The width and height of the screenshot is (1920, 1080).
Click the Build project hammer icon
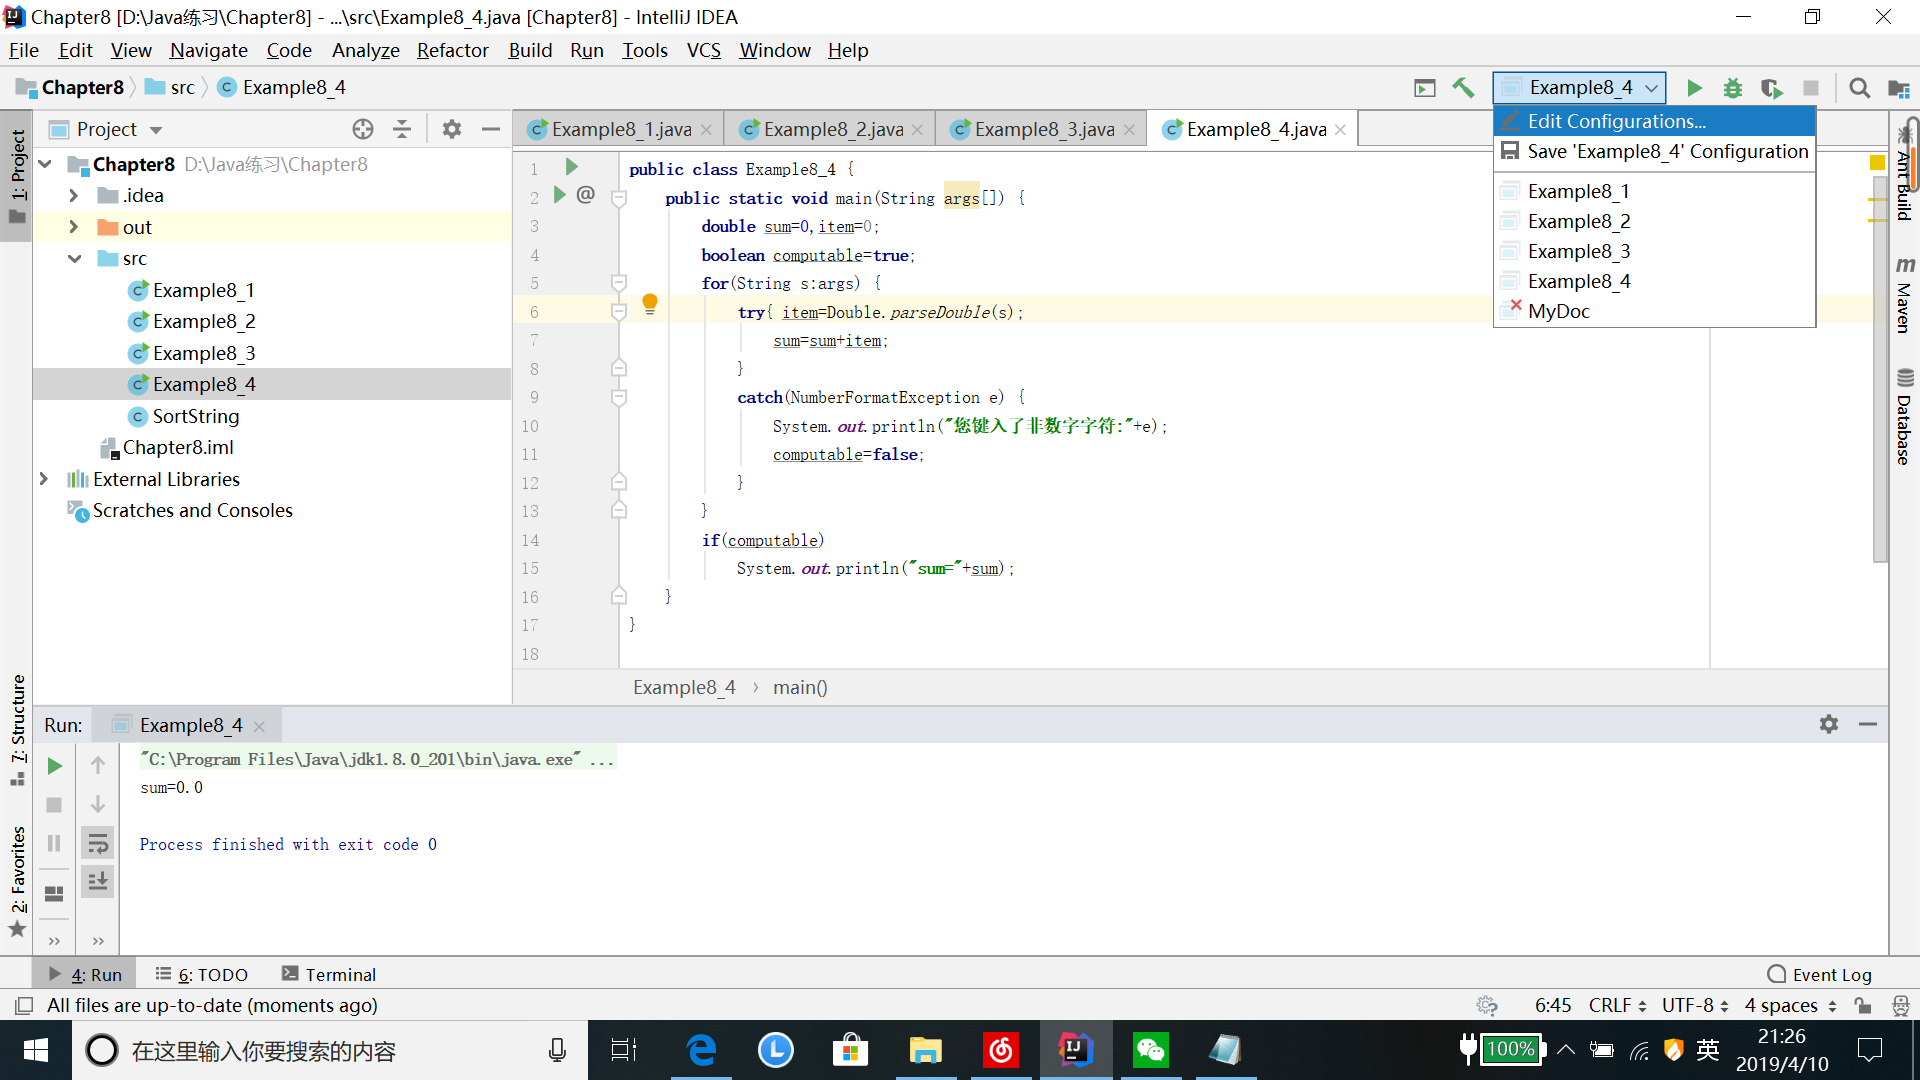coord(1463,88)
